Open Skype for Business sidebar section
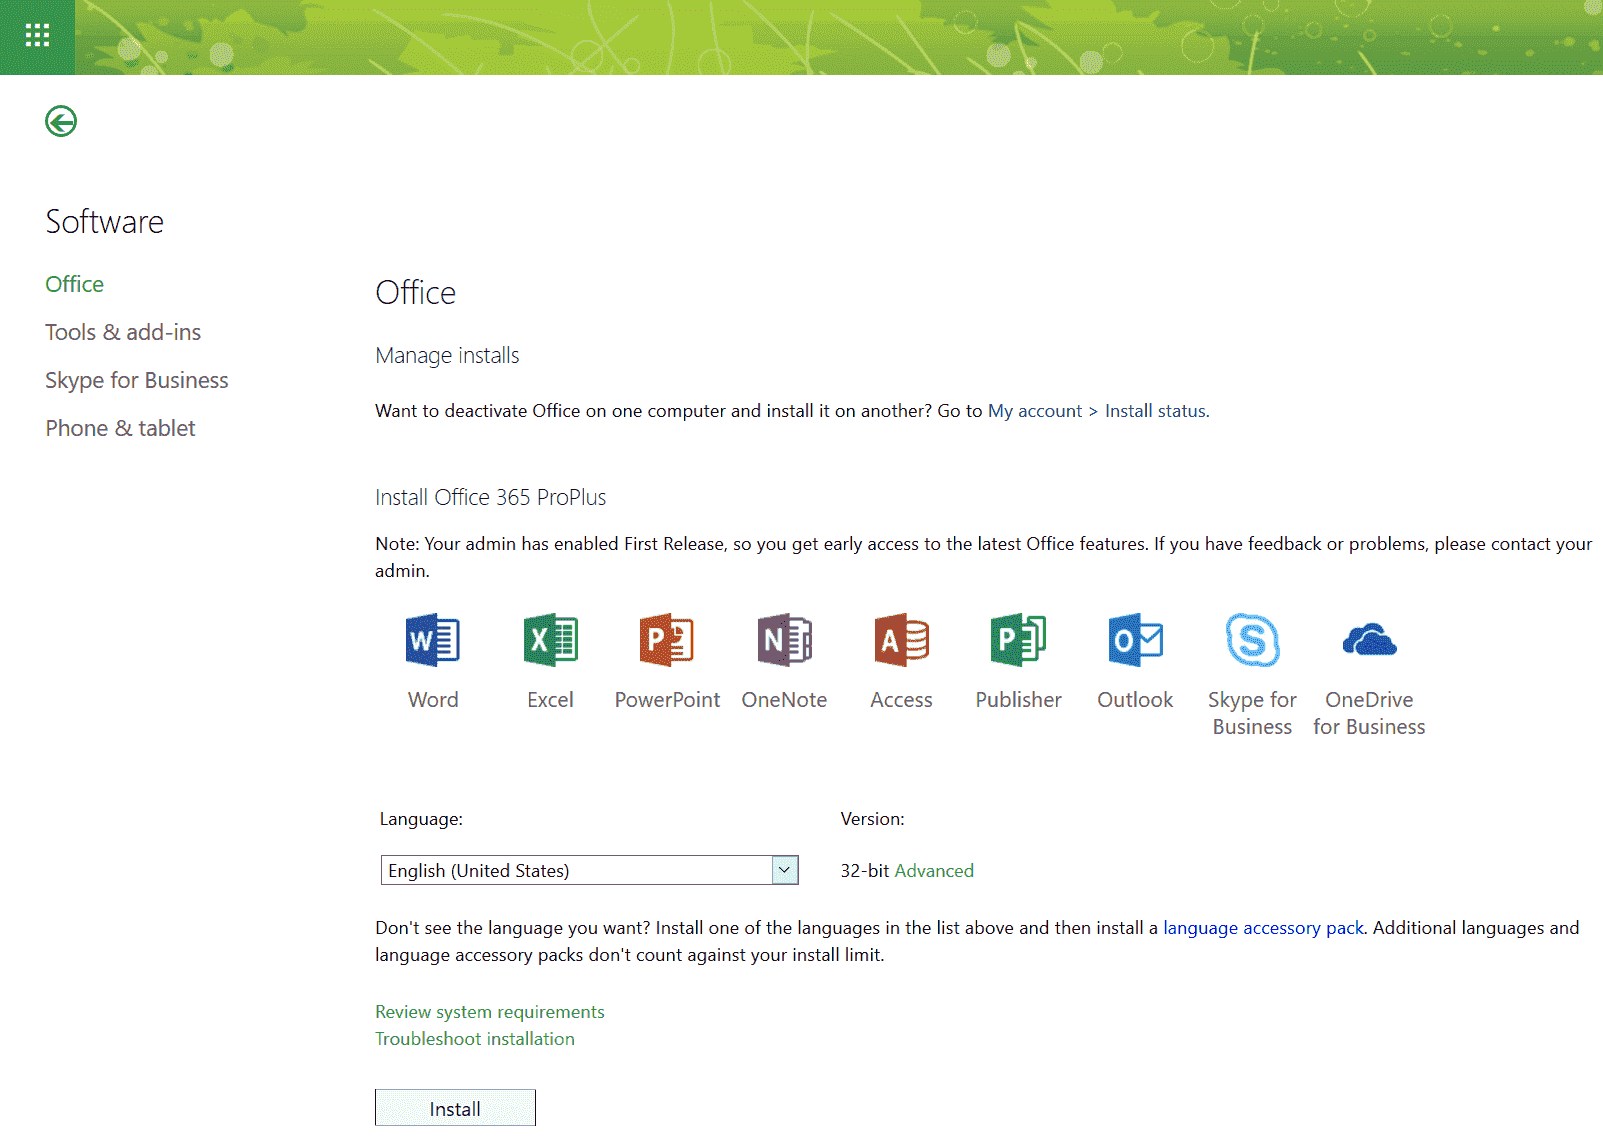The image size is (1603, 1140). click(x=137, y=380)
